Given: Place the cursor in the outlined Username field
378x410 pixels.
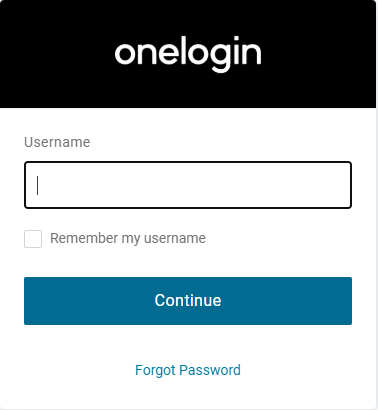Looking at the screenshot, I should pyautogui.click(x=188, y=185).
